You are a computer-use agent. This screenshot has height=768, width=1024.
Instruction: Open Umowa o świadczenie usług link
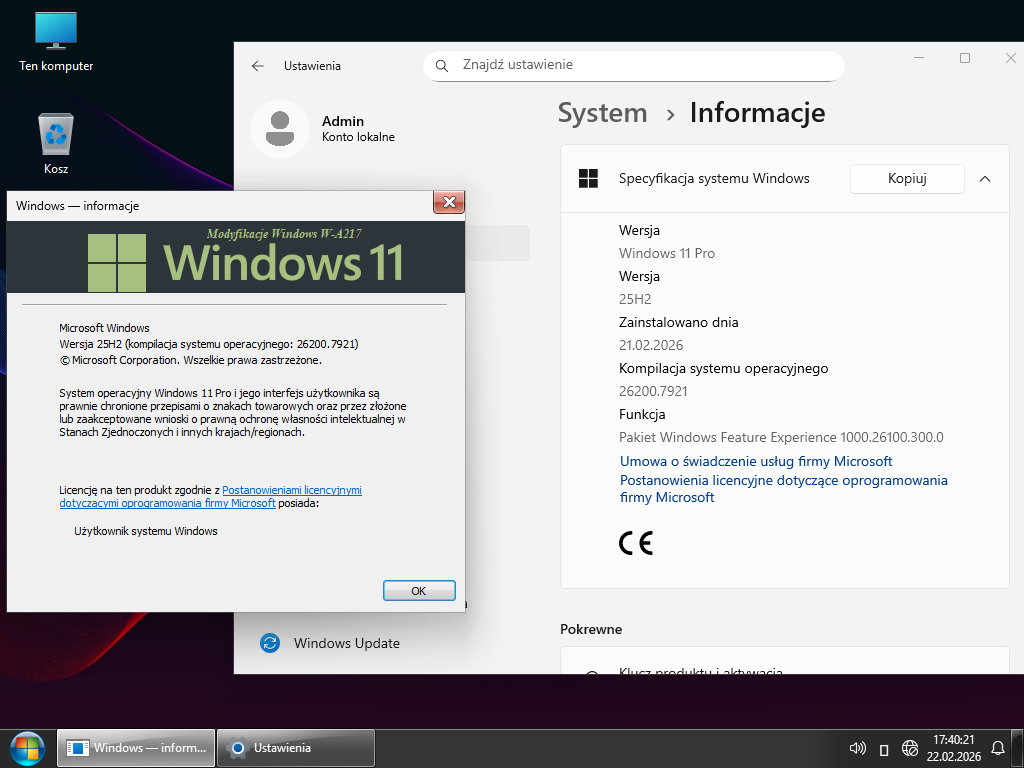[756, 461]
